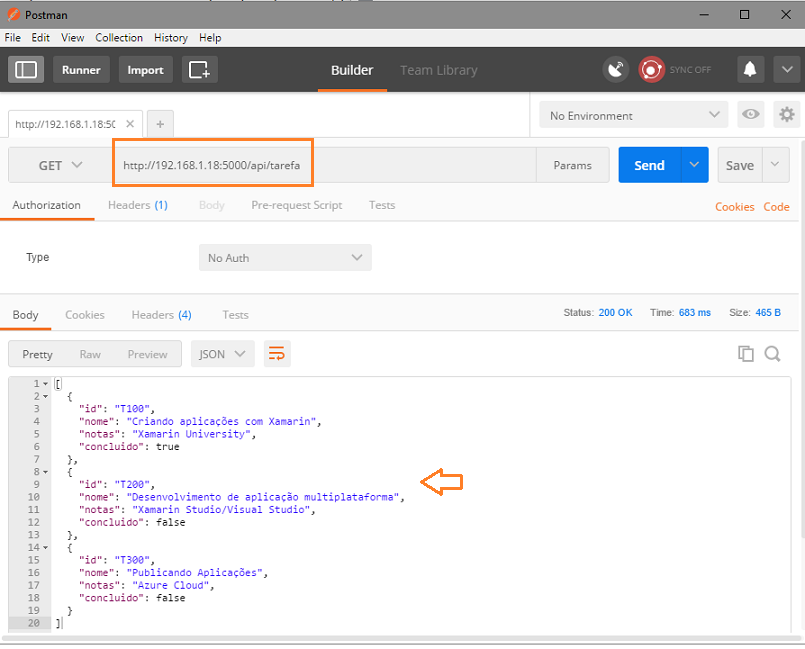Search within the response body
Viewport: 805px width, 649px height.
tap(772, 354)
